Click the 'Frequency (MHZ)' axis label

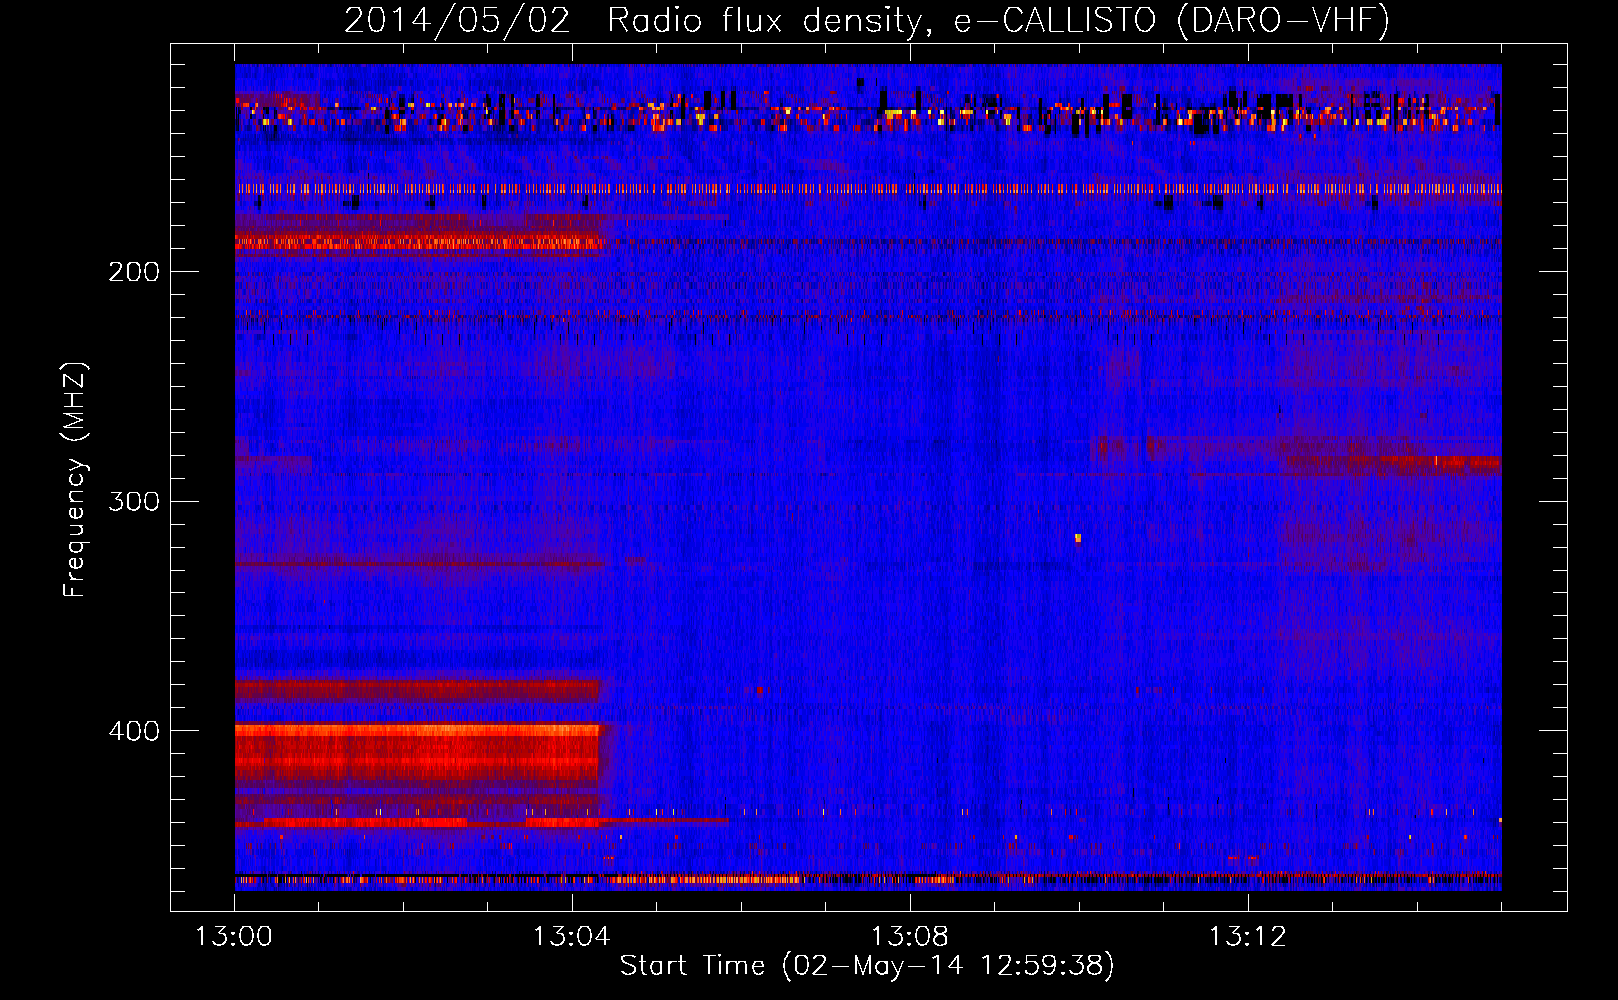pyautogui.click(x=75, y=480)
